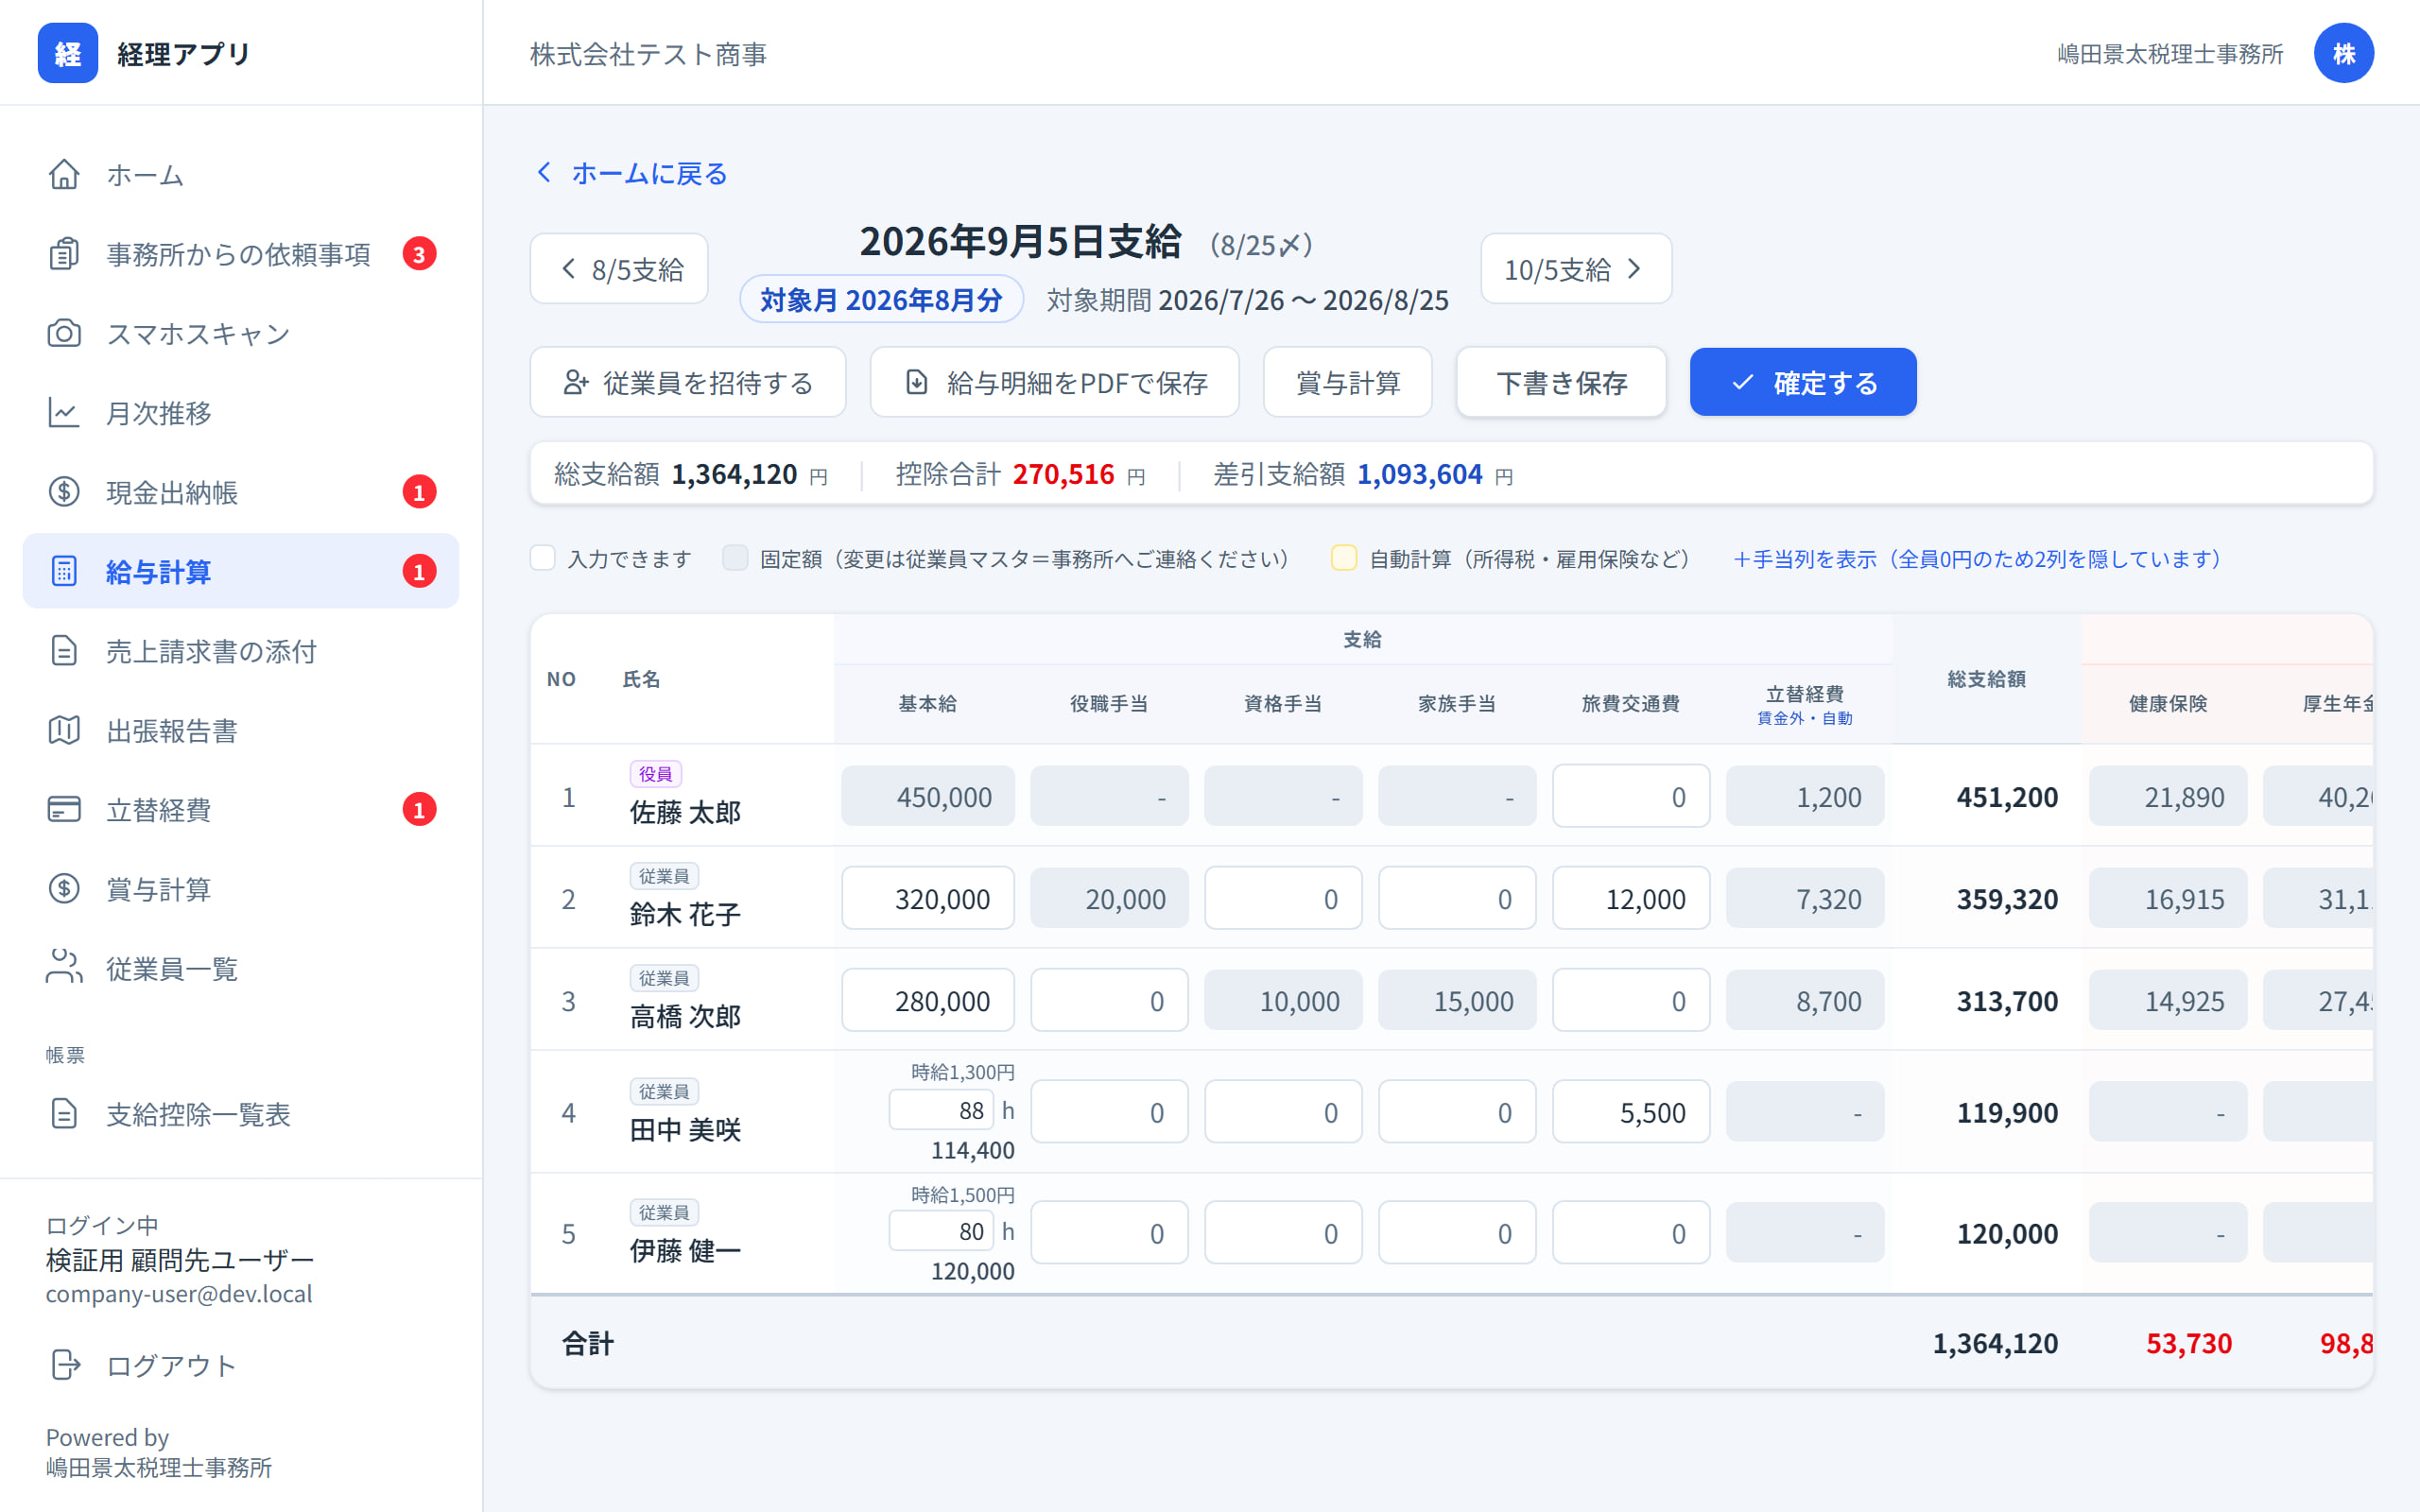Click the blue 経 app logo icon
This screenshot has height=1512, width=2420.
tap(67, 53)
